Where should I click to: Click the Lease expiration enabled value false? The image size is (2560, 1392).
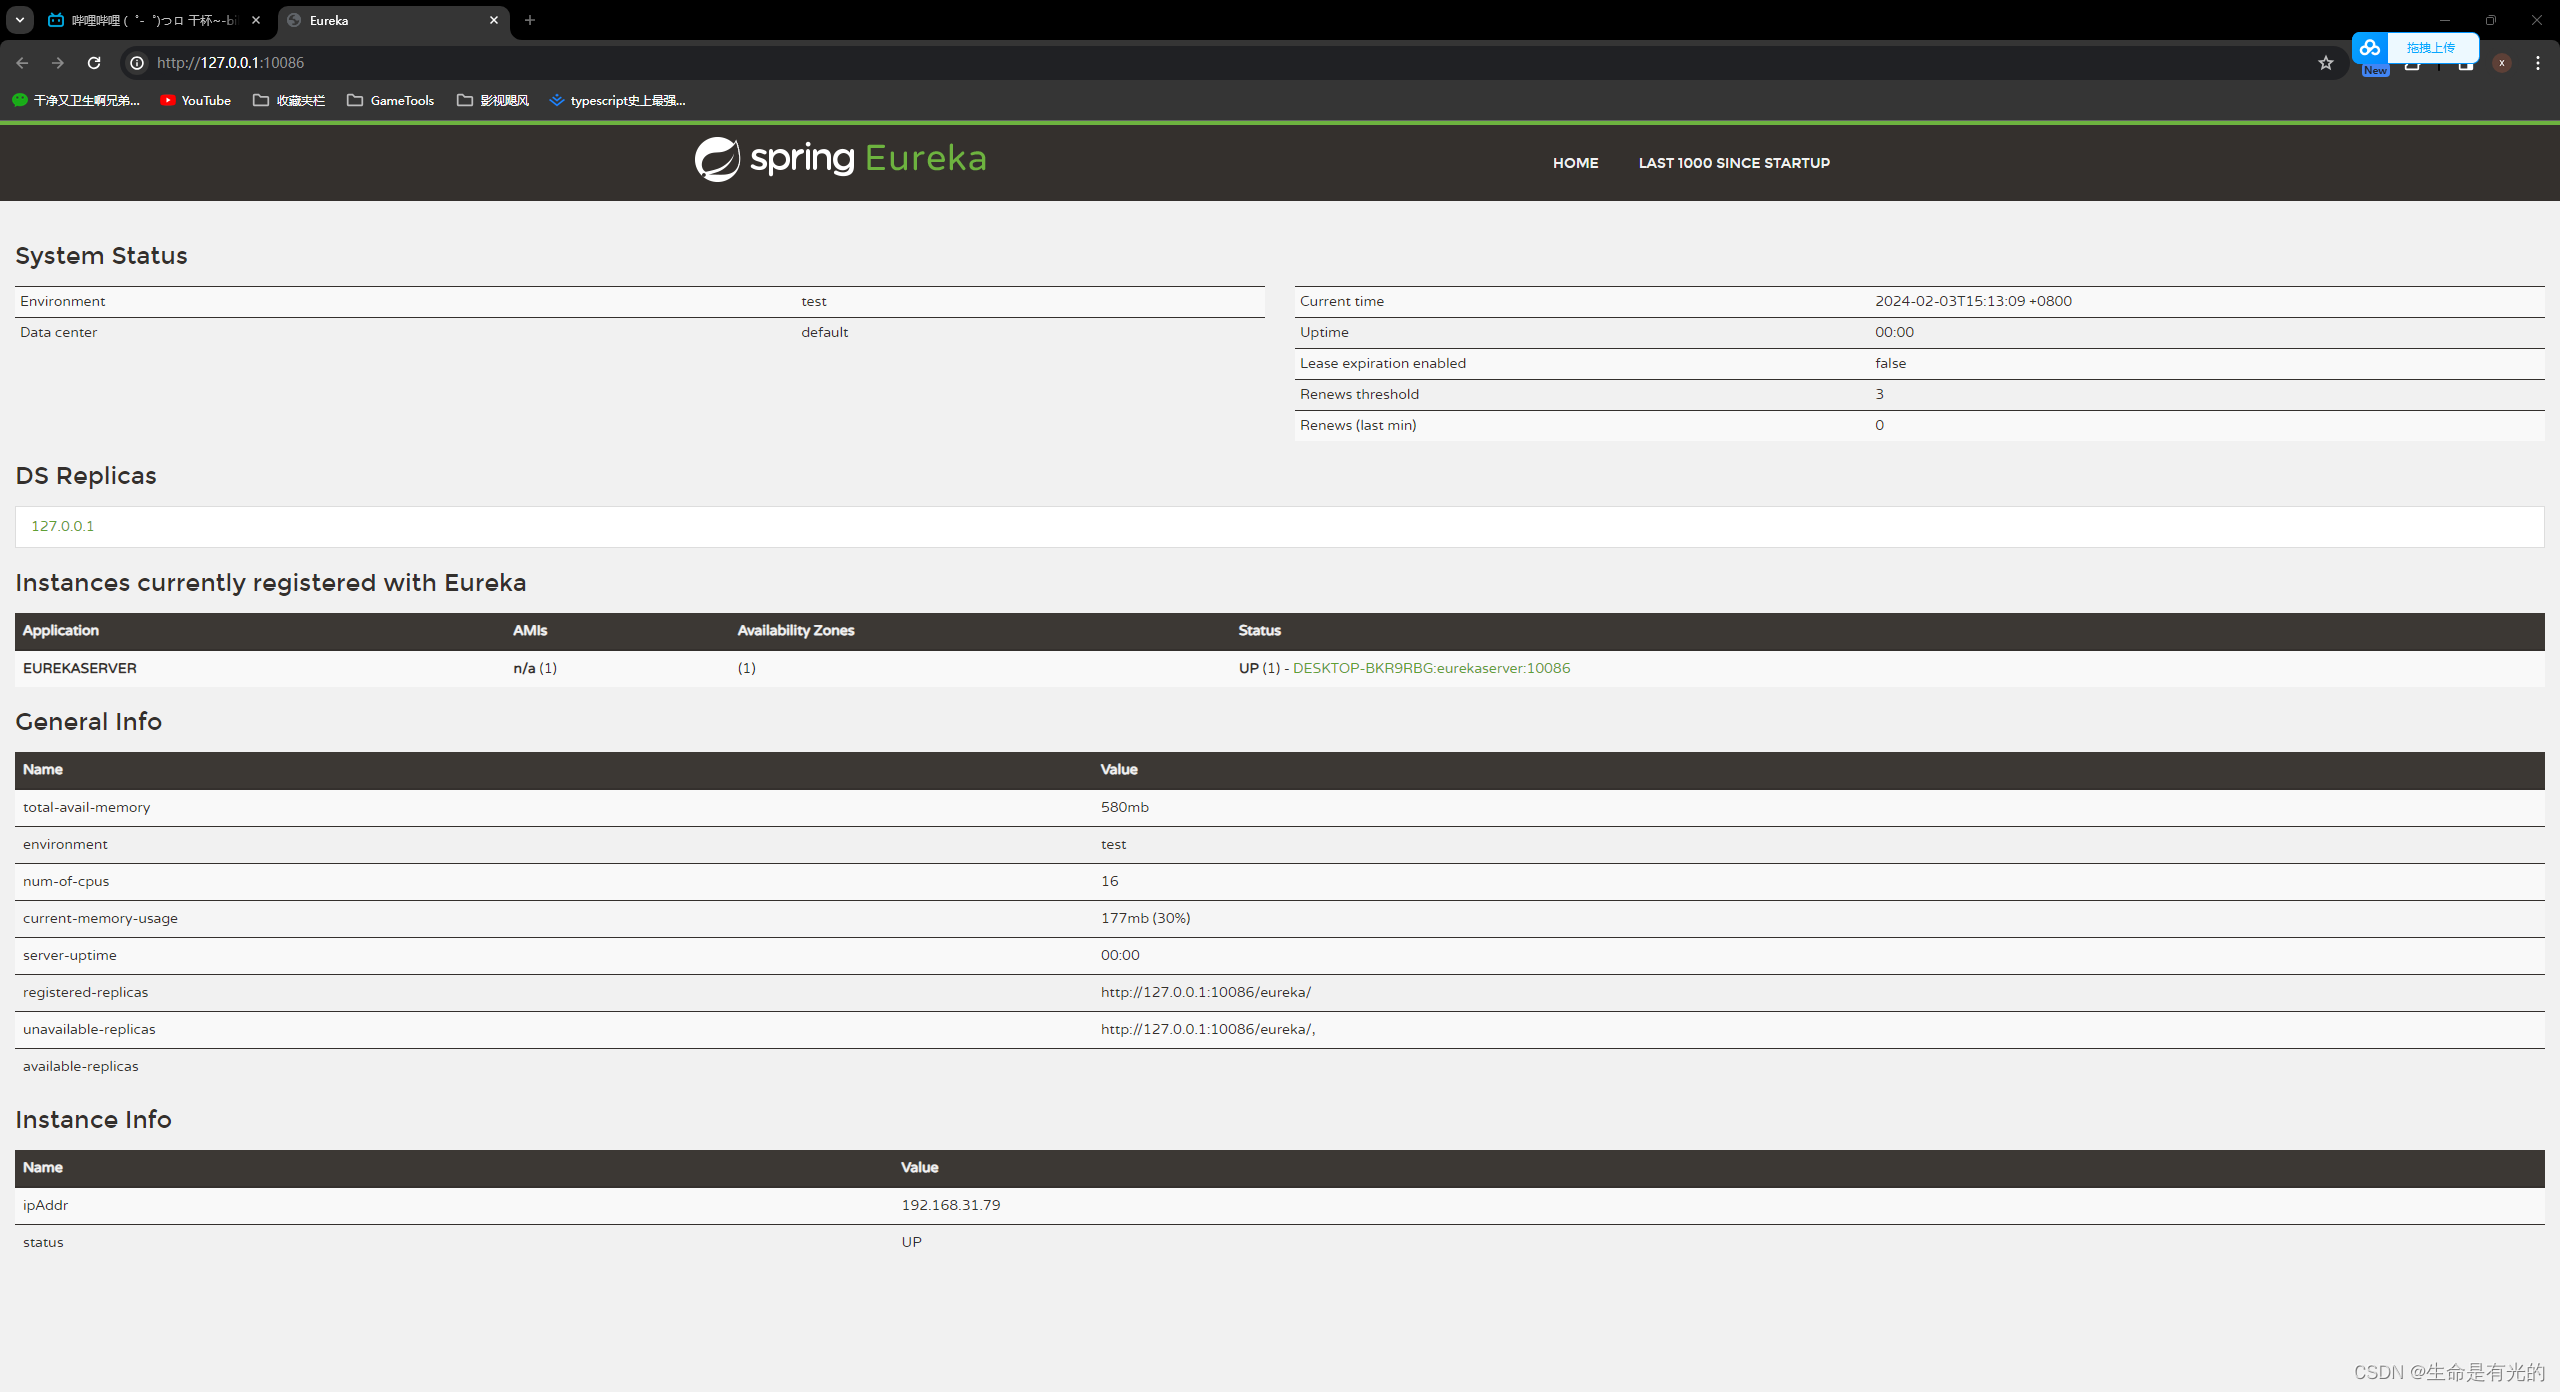1890,363
